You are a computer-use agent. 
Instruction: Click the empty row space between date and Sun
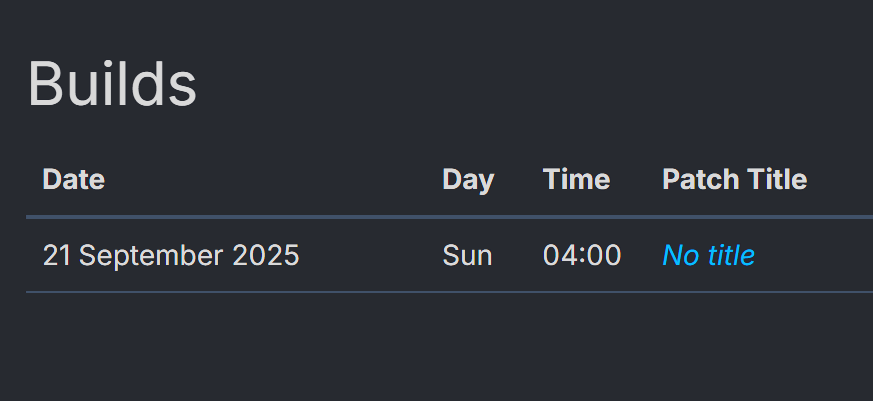click(371, 256)
